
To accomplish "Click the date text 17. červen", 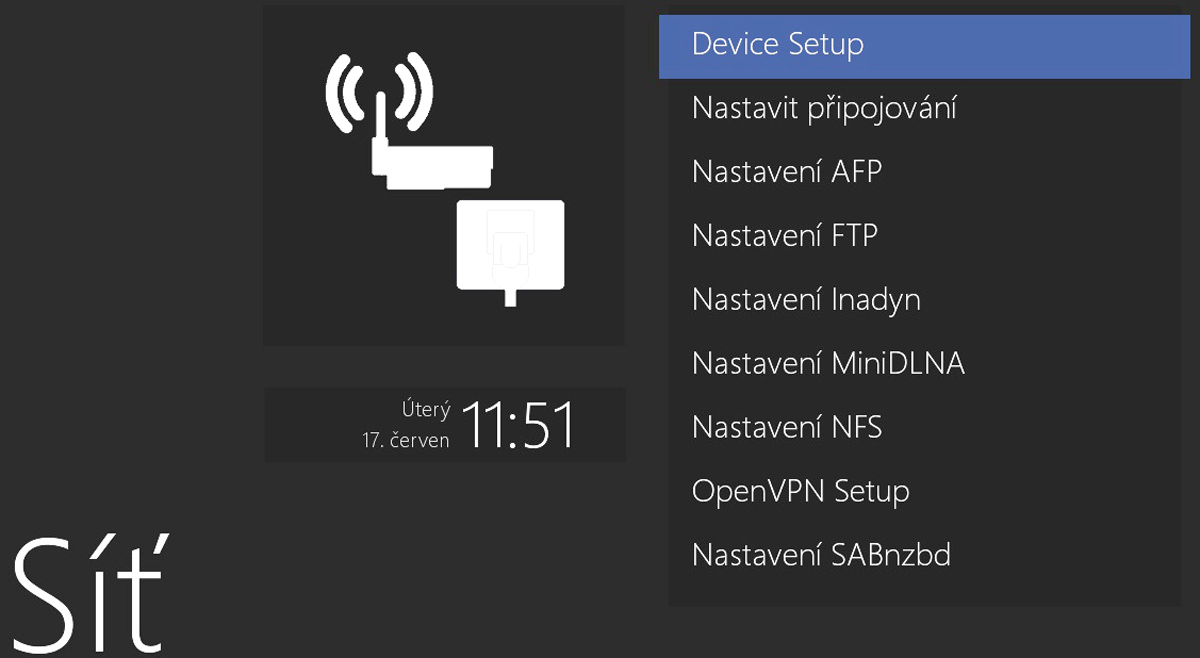I will tap(406, 439).
